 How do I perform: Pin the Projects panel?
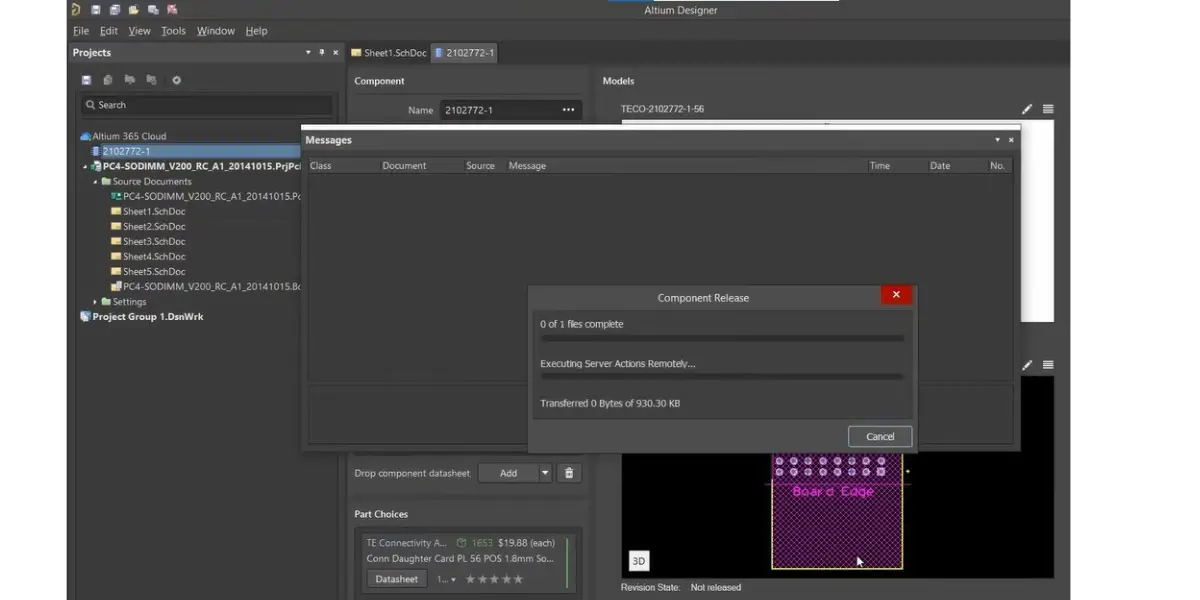pyautogui.click(x=322, y=52)
